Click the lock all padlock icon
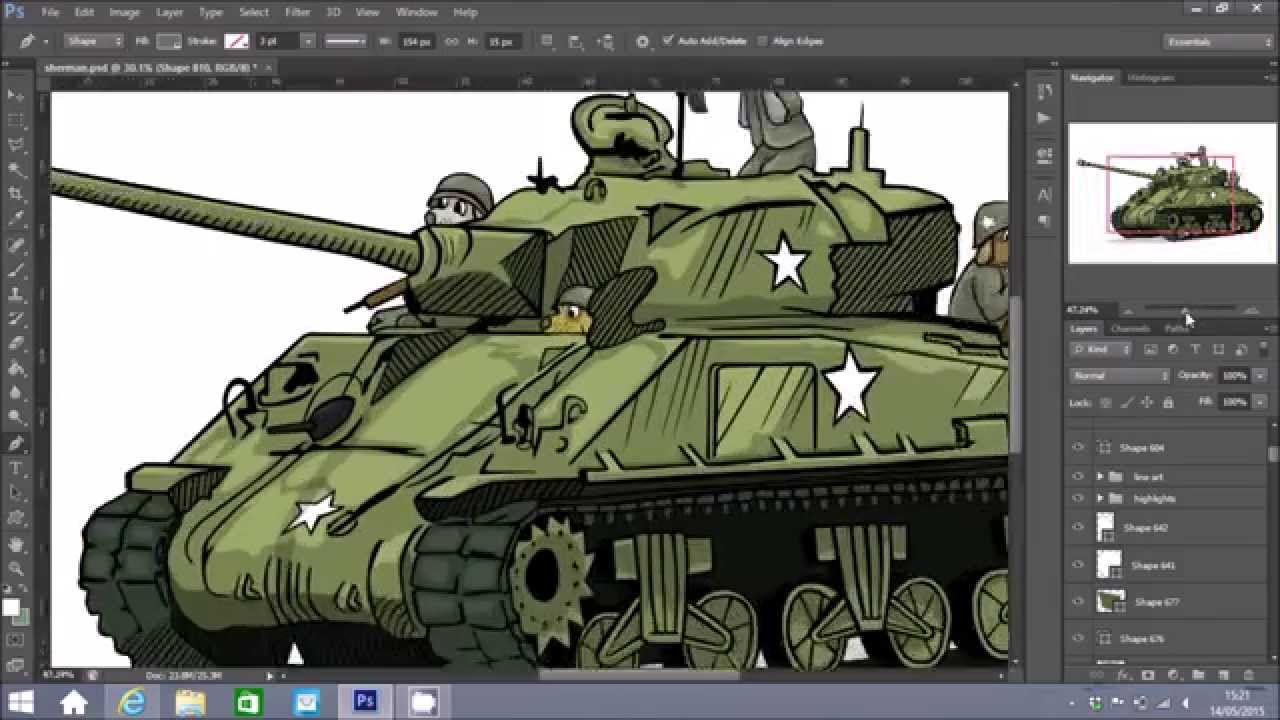This screenshot has height=720, width=1280. tap(1167, 402)
